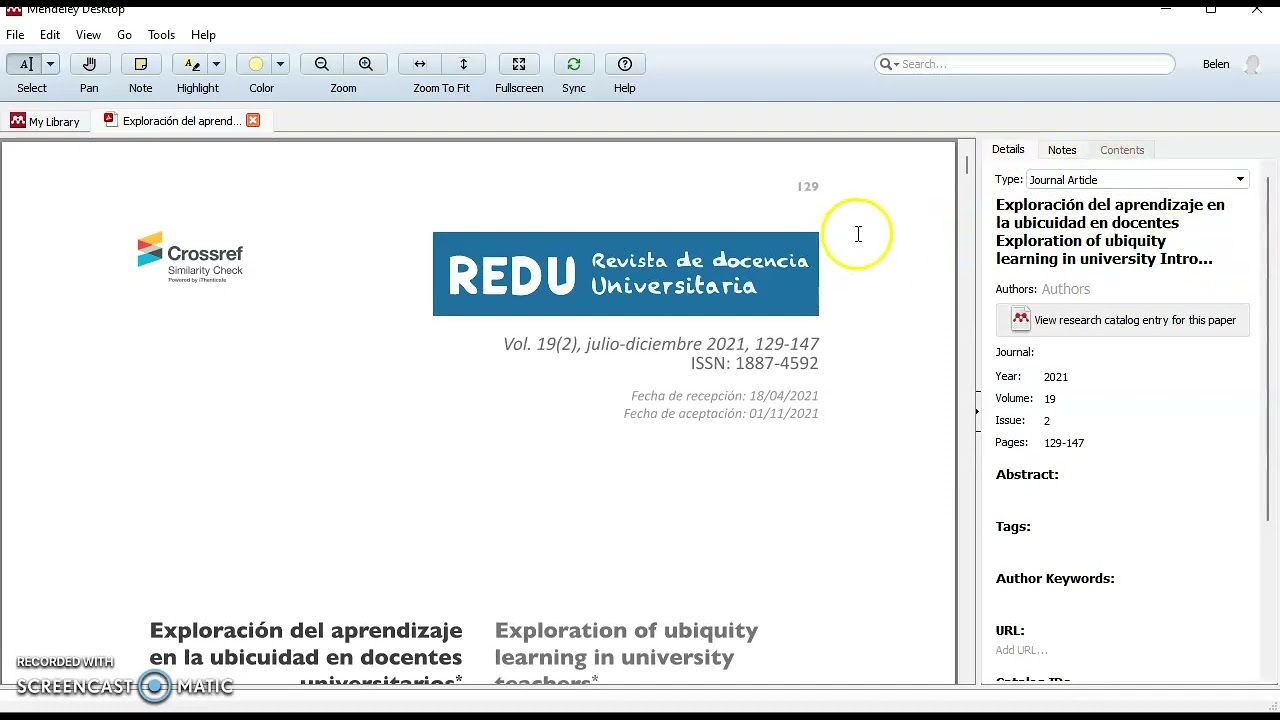Switch to the Contents panel tab
The width and height of the screenshot is (1280, 720).
(x=1122, y=150)
